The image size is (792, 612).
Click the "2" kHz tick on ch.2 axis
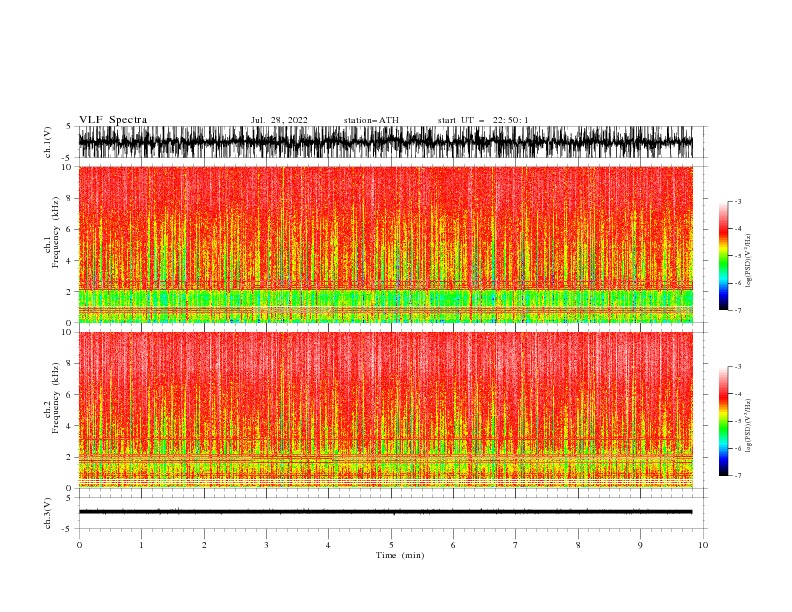pos(69,457)
